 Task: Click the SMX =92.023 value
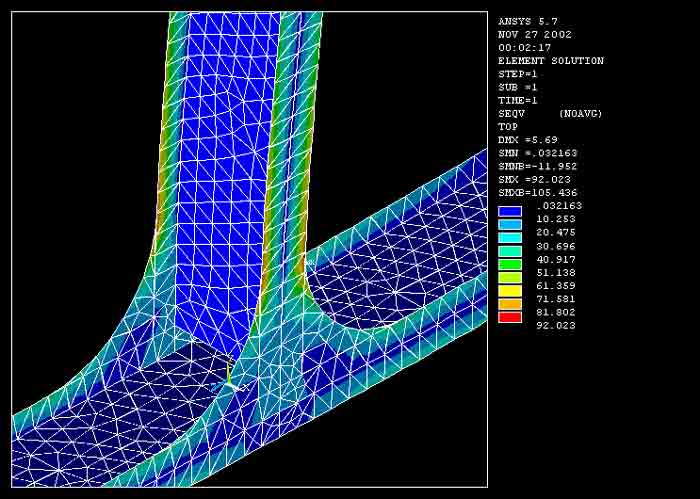(x=534, y=179)
